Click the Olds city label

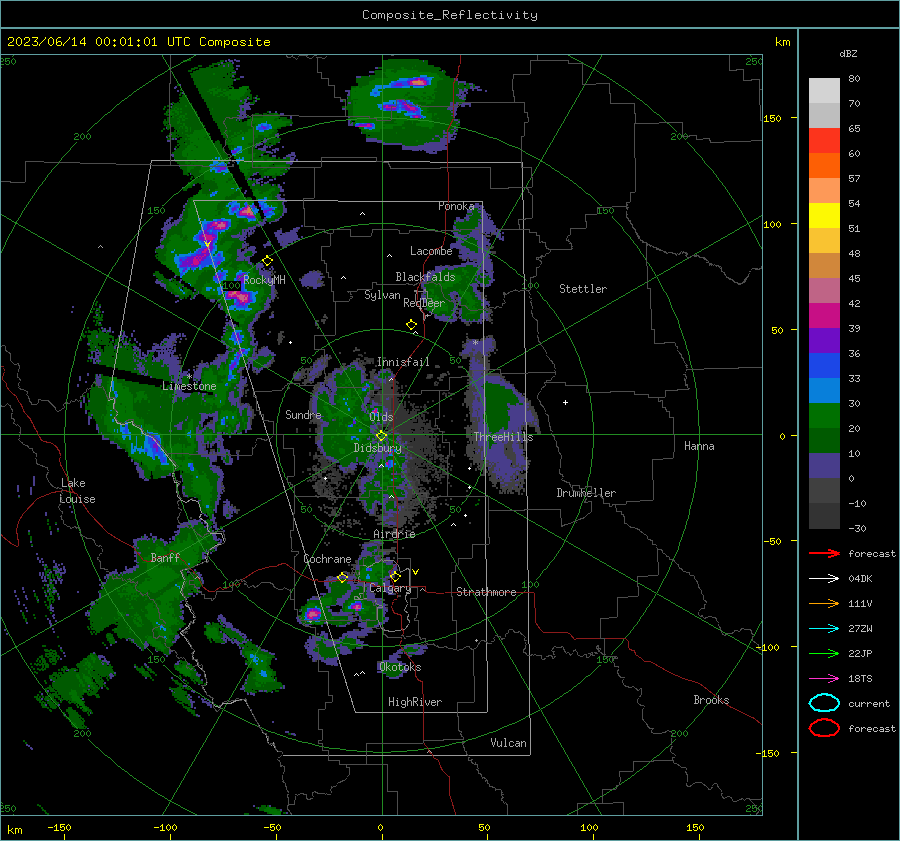(381, 417)
